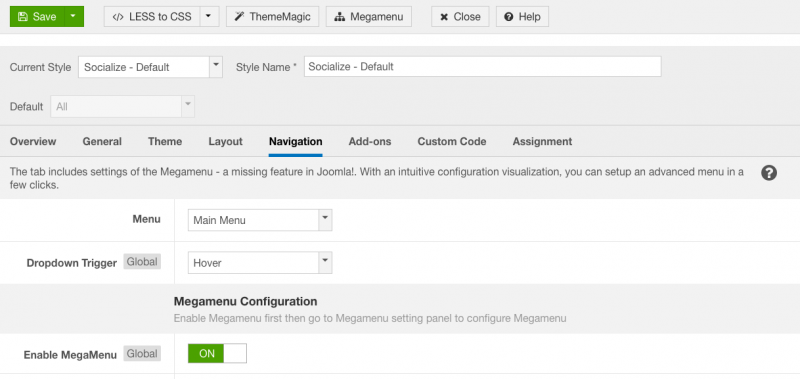
Task: Open the Save dropdown arrow
Action: pyautogui.click(x=74, y=17)
